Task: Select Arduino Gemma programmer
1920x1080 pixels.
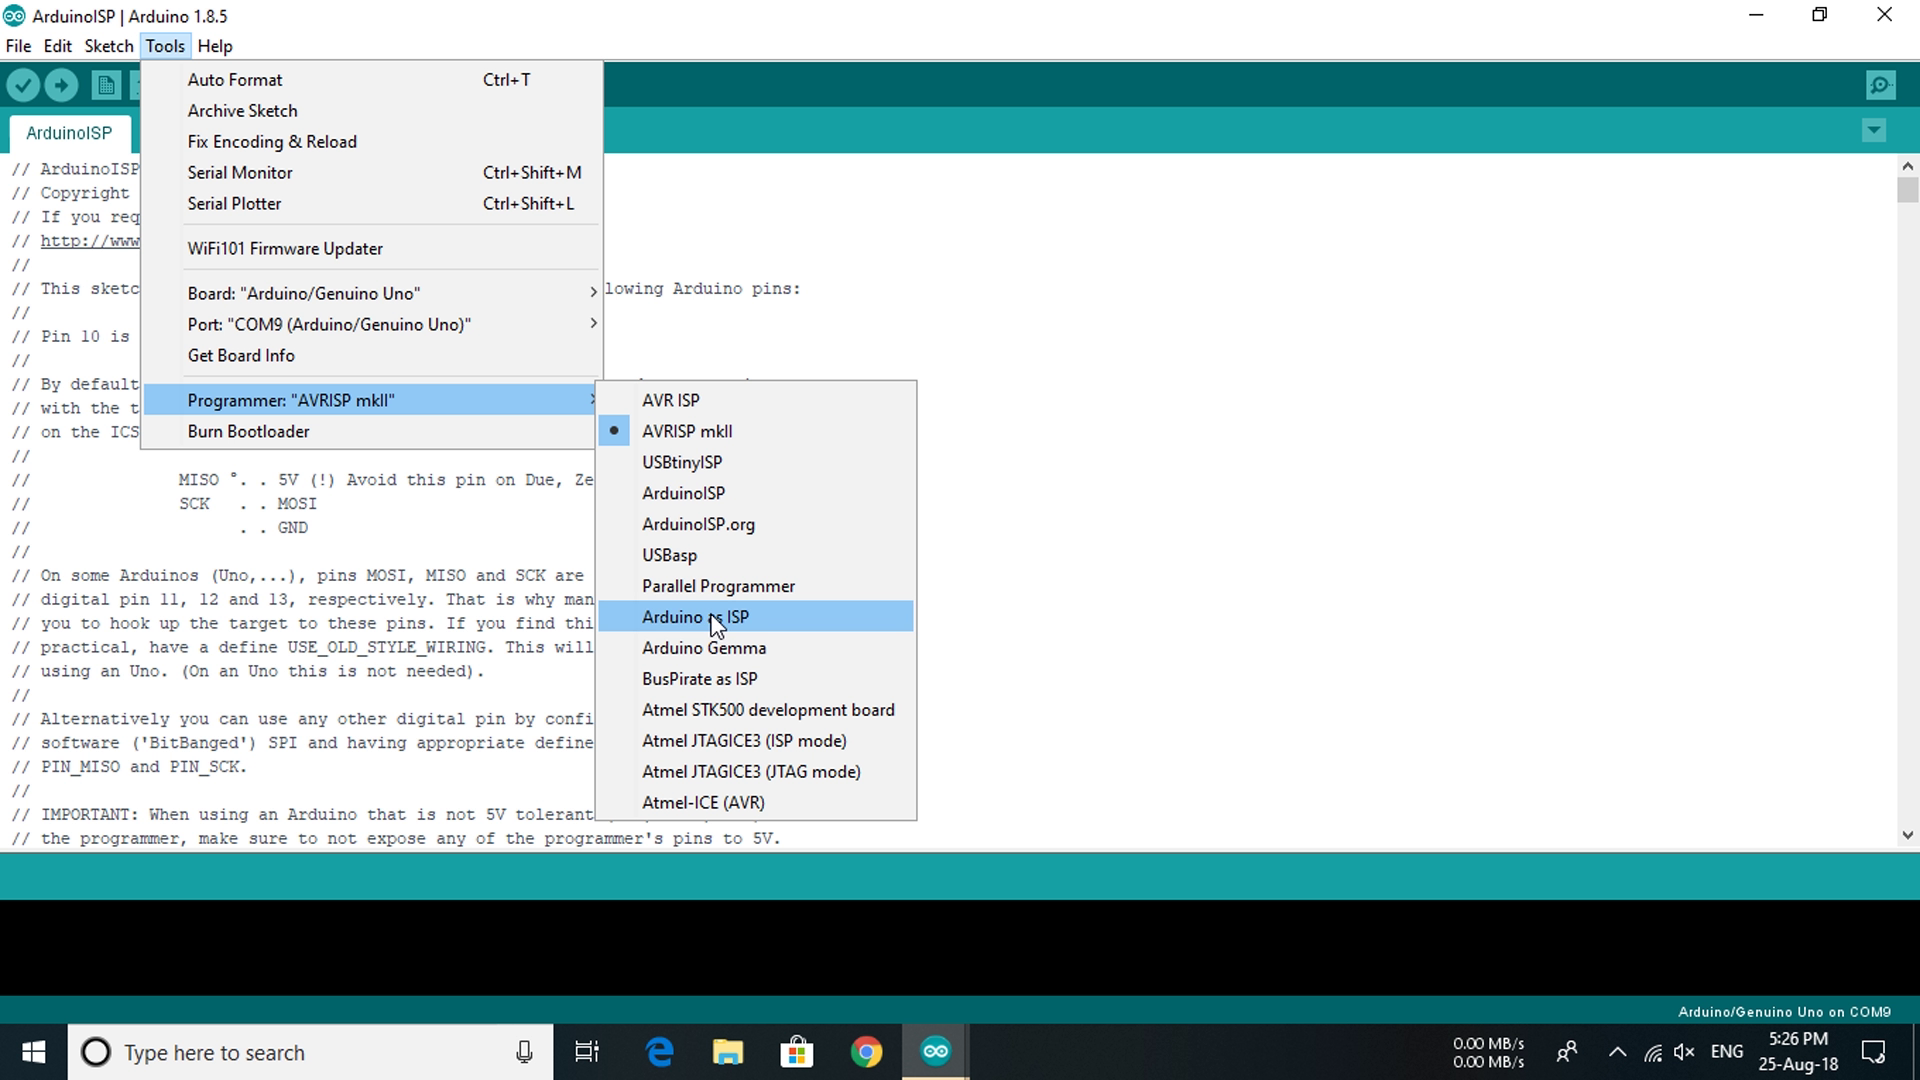Action: [x=703, y=647]
